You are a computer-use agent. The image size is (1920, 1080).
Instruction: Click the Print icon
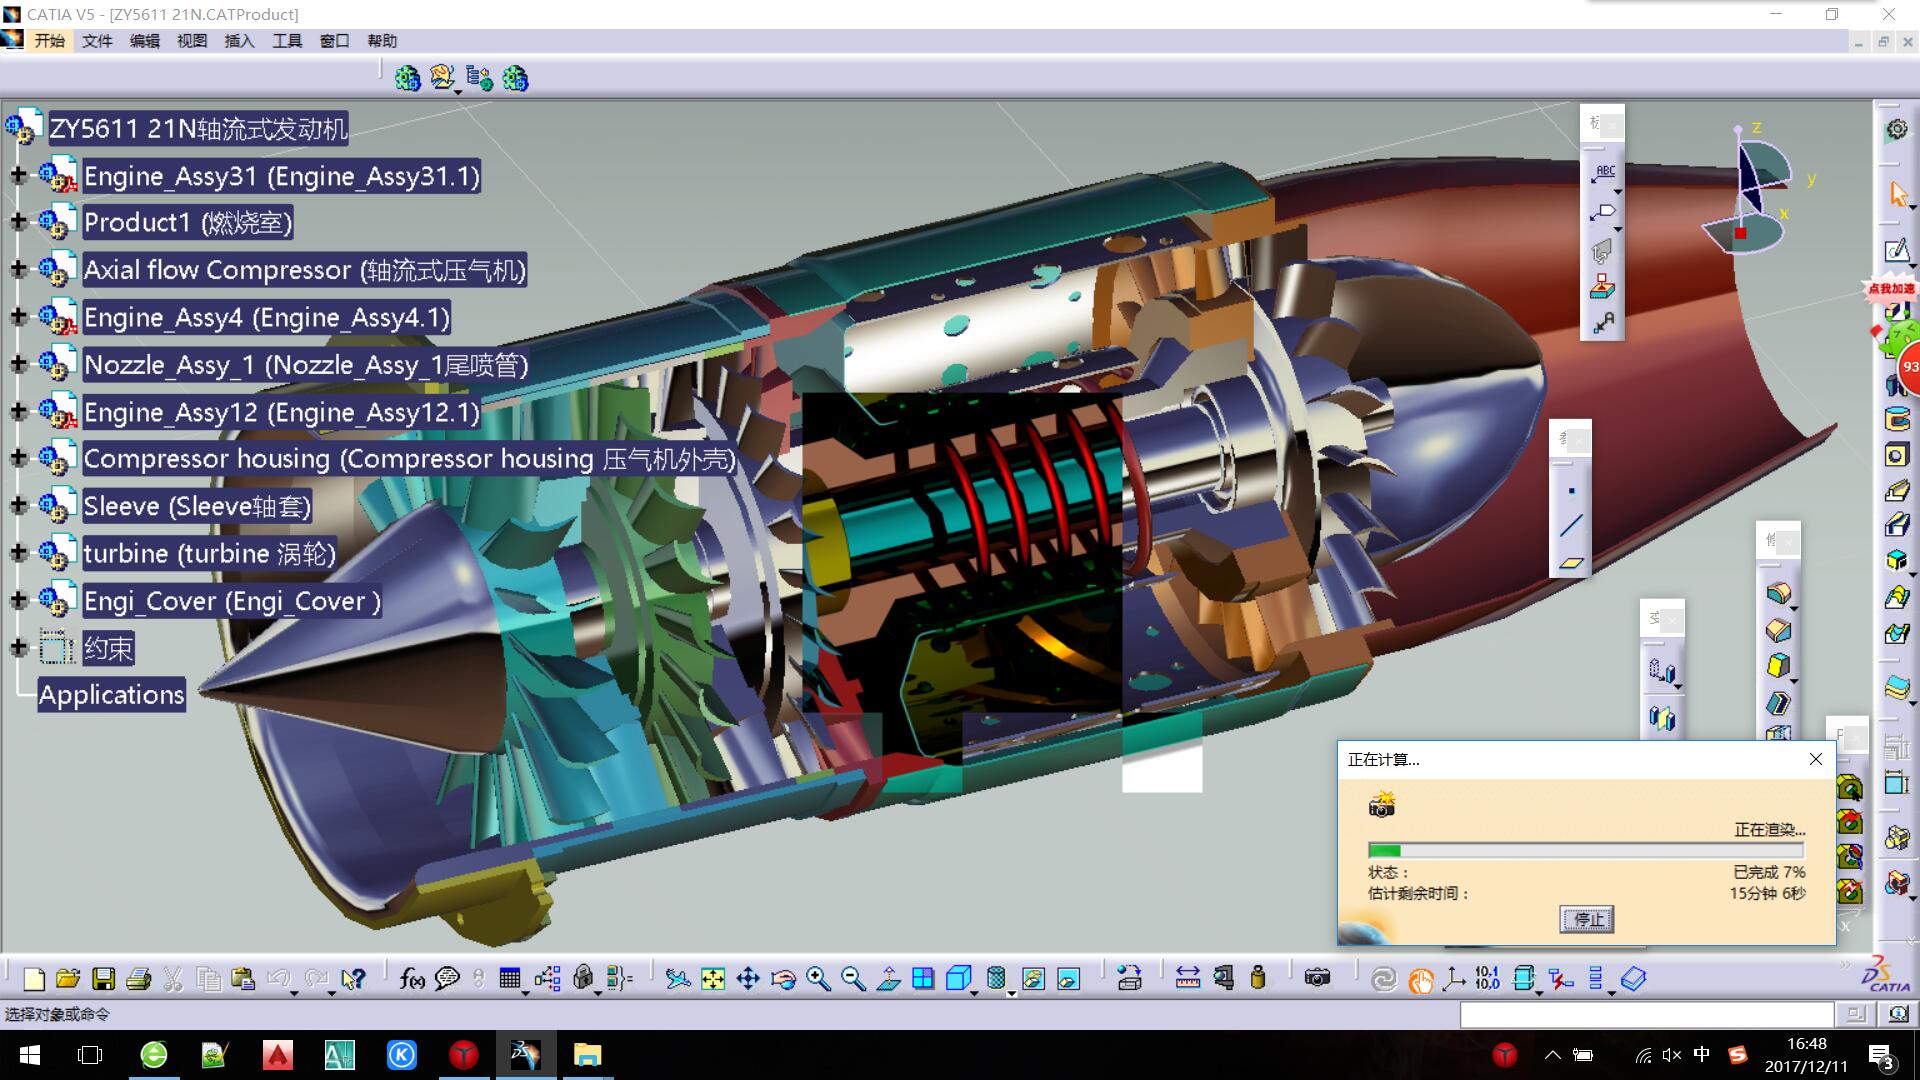139,979
